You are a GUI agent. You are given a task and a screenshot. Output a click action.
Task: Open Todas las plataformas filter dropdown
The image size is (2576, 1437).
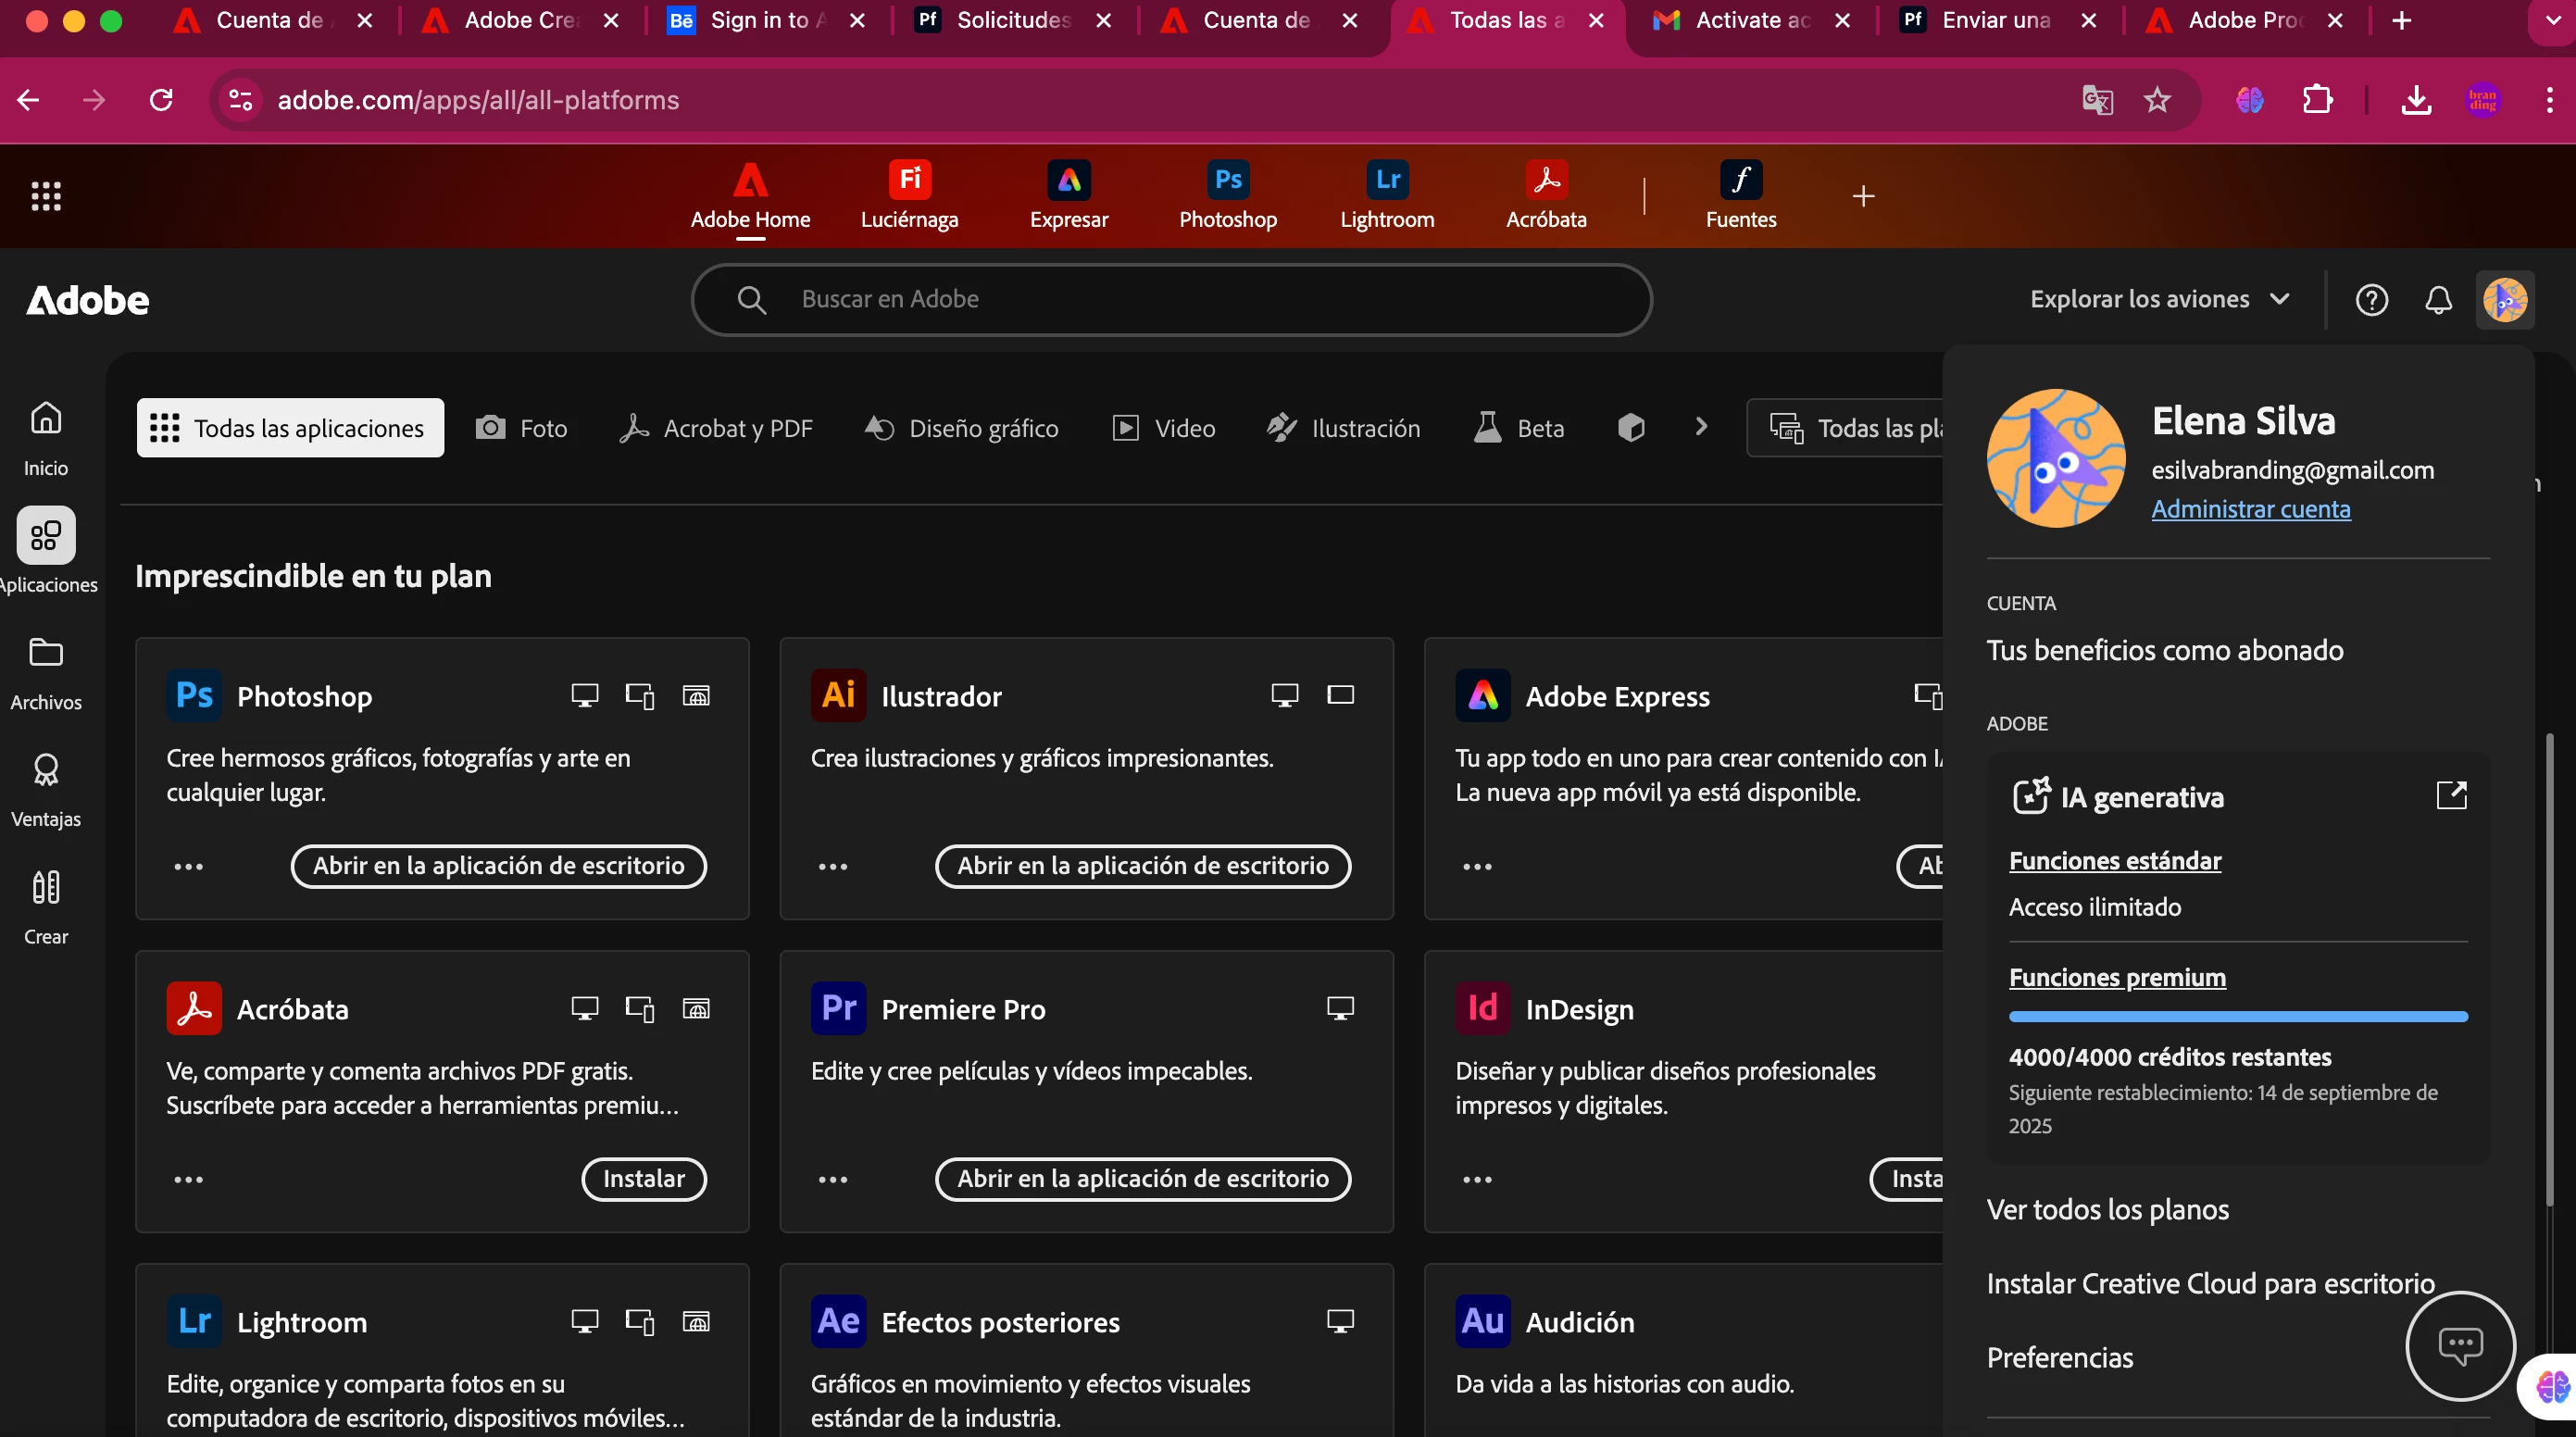point(1855,428)
